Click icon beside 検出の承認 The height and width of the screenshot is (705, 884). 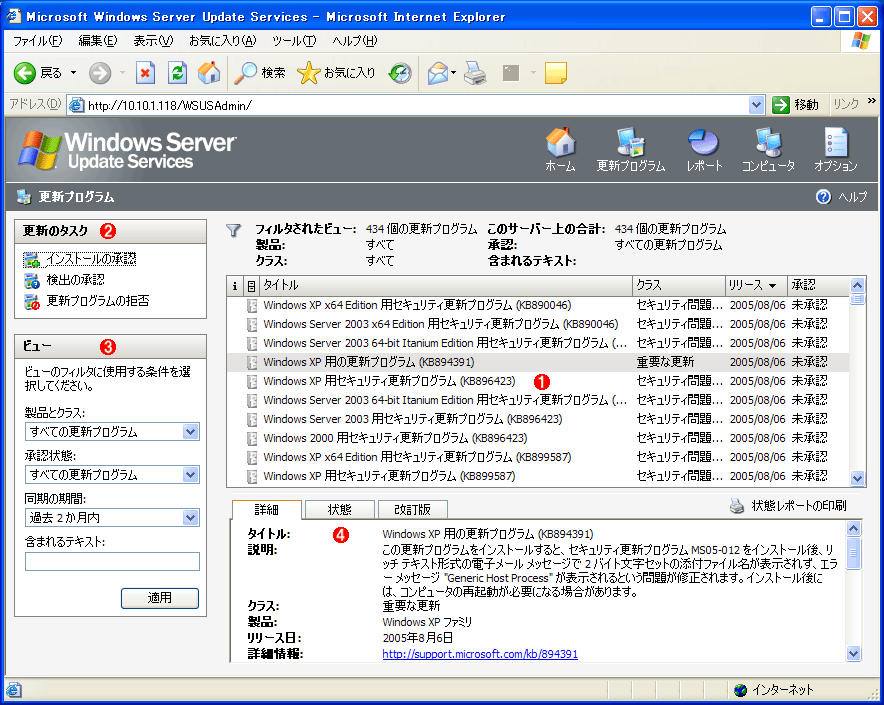point(32,280)
